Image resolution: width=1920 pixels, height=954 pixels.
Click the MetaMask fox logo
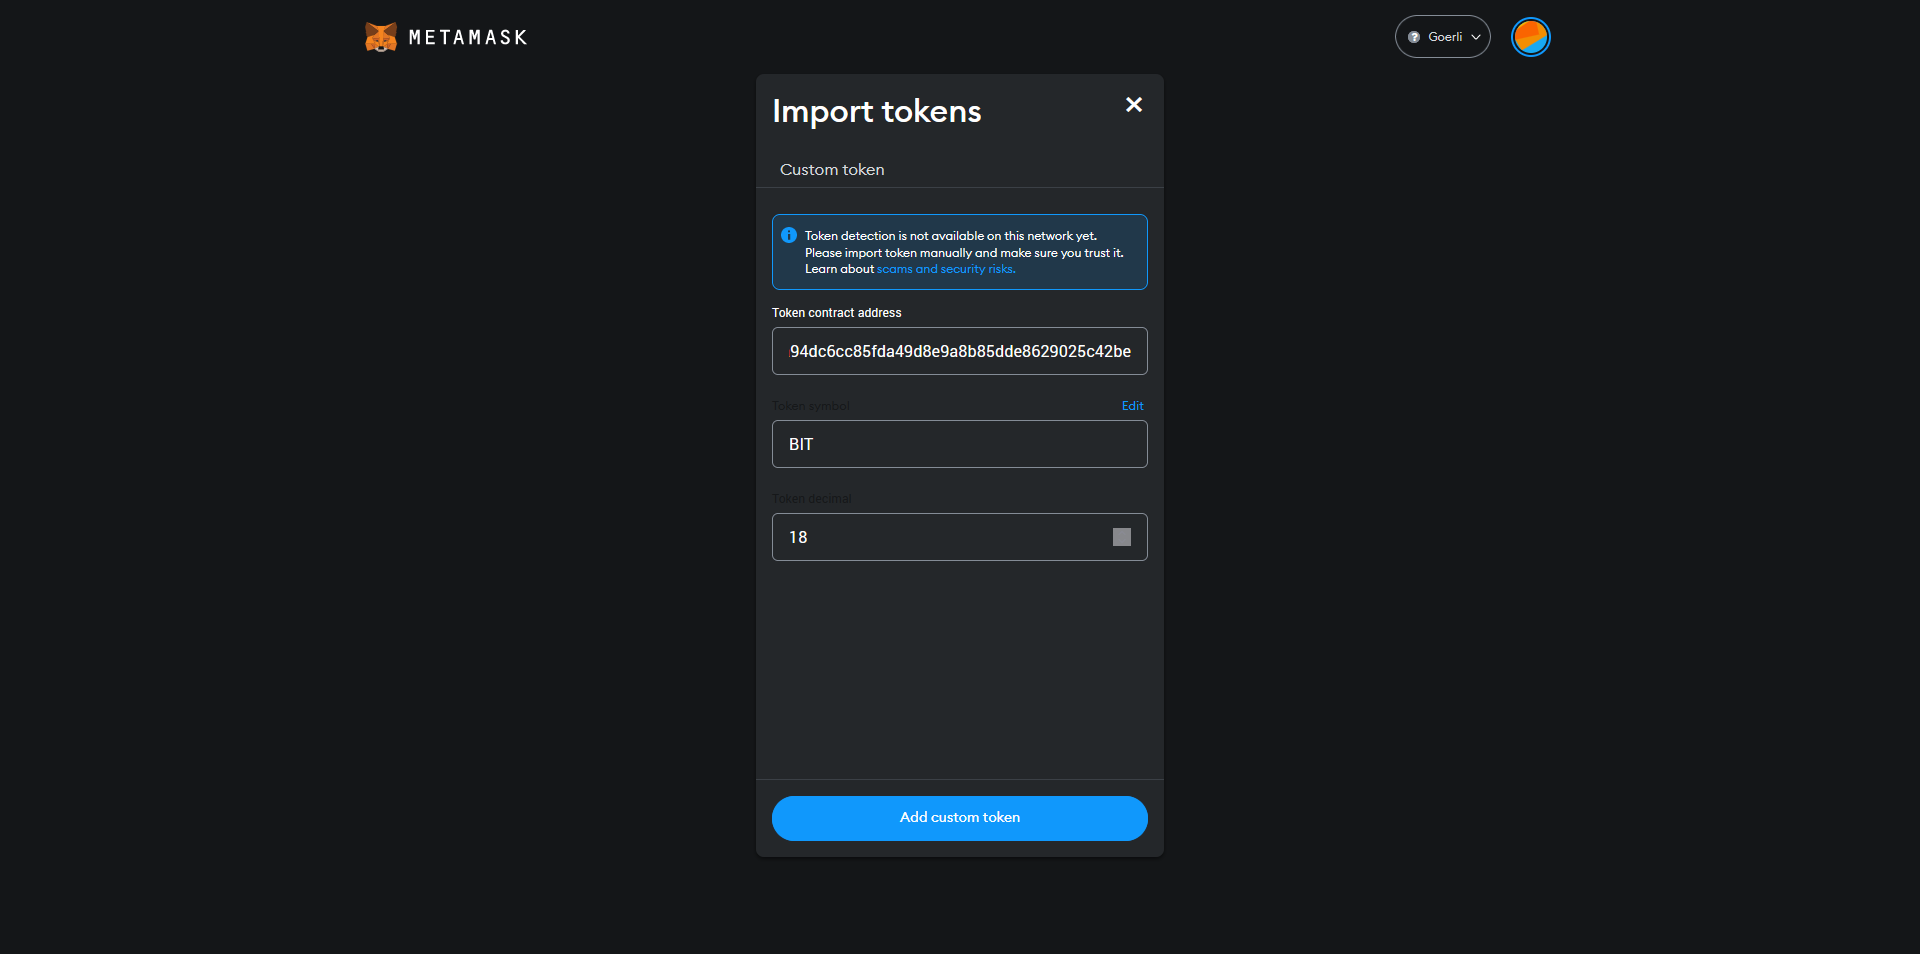click(381, 37)
